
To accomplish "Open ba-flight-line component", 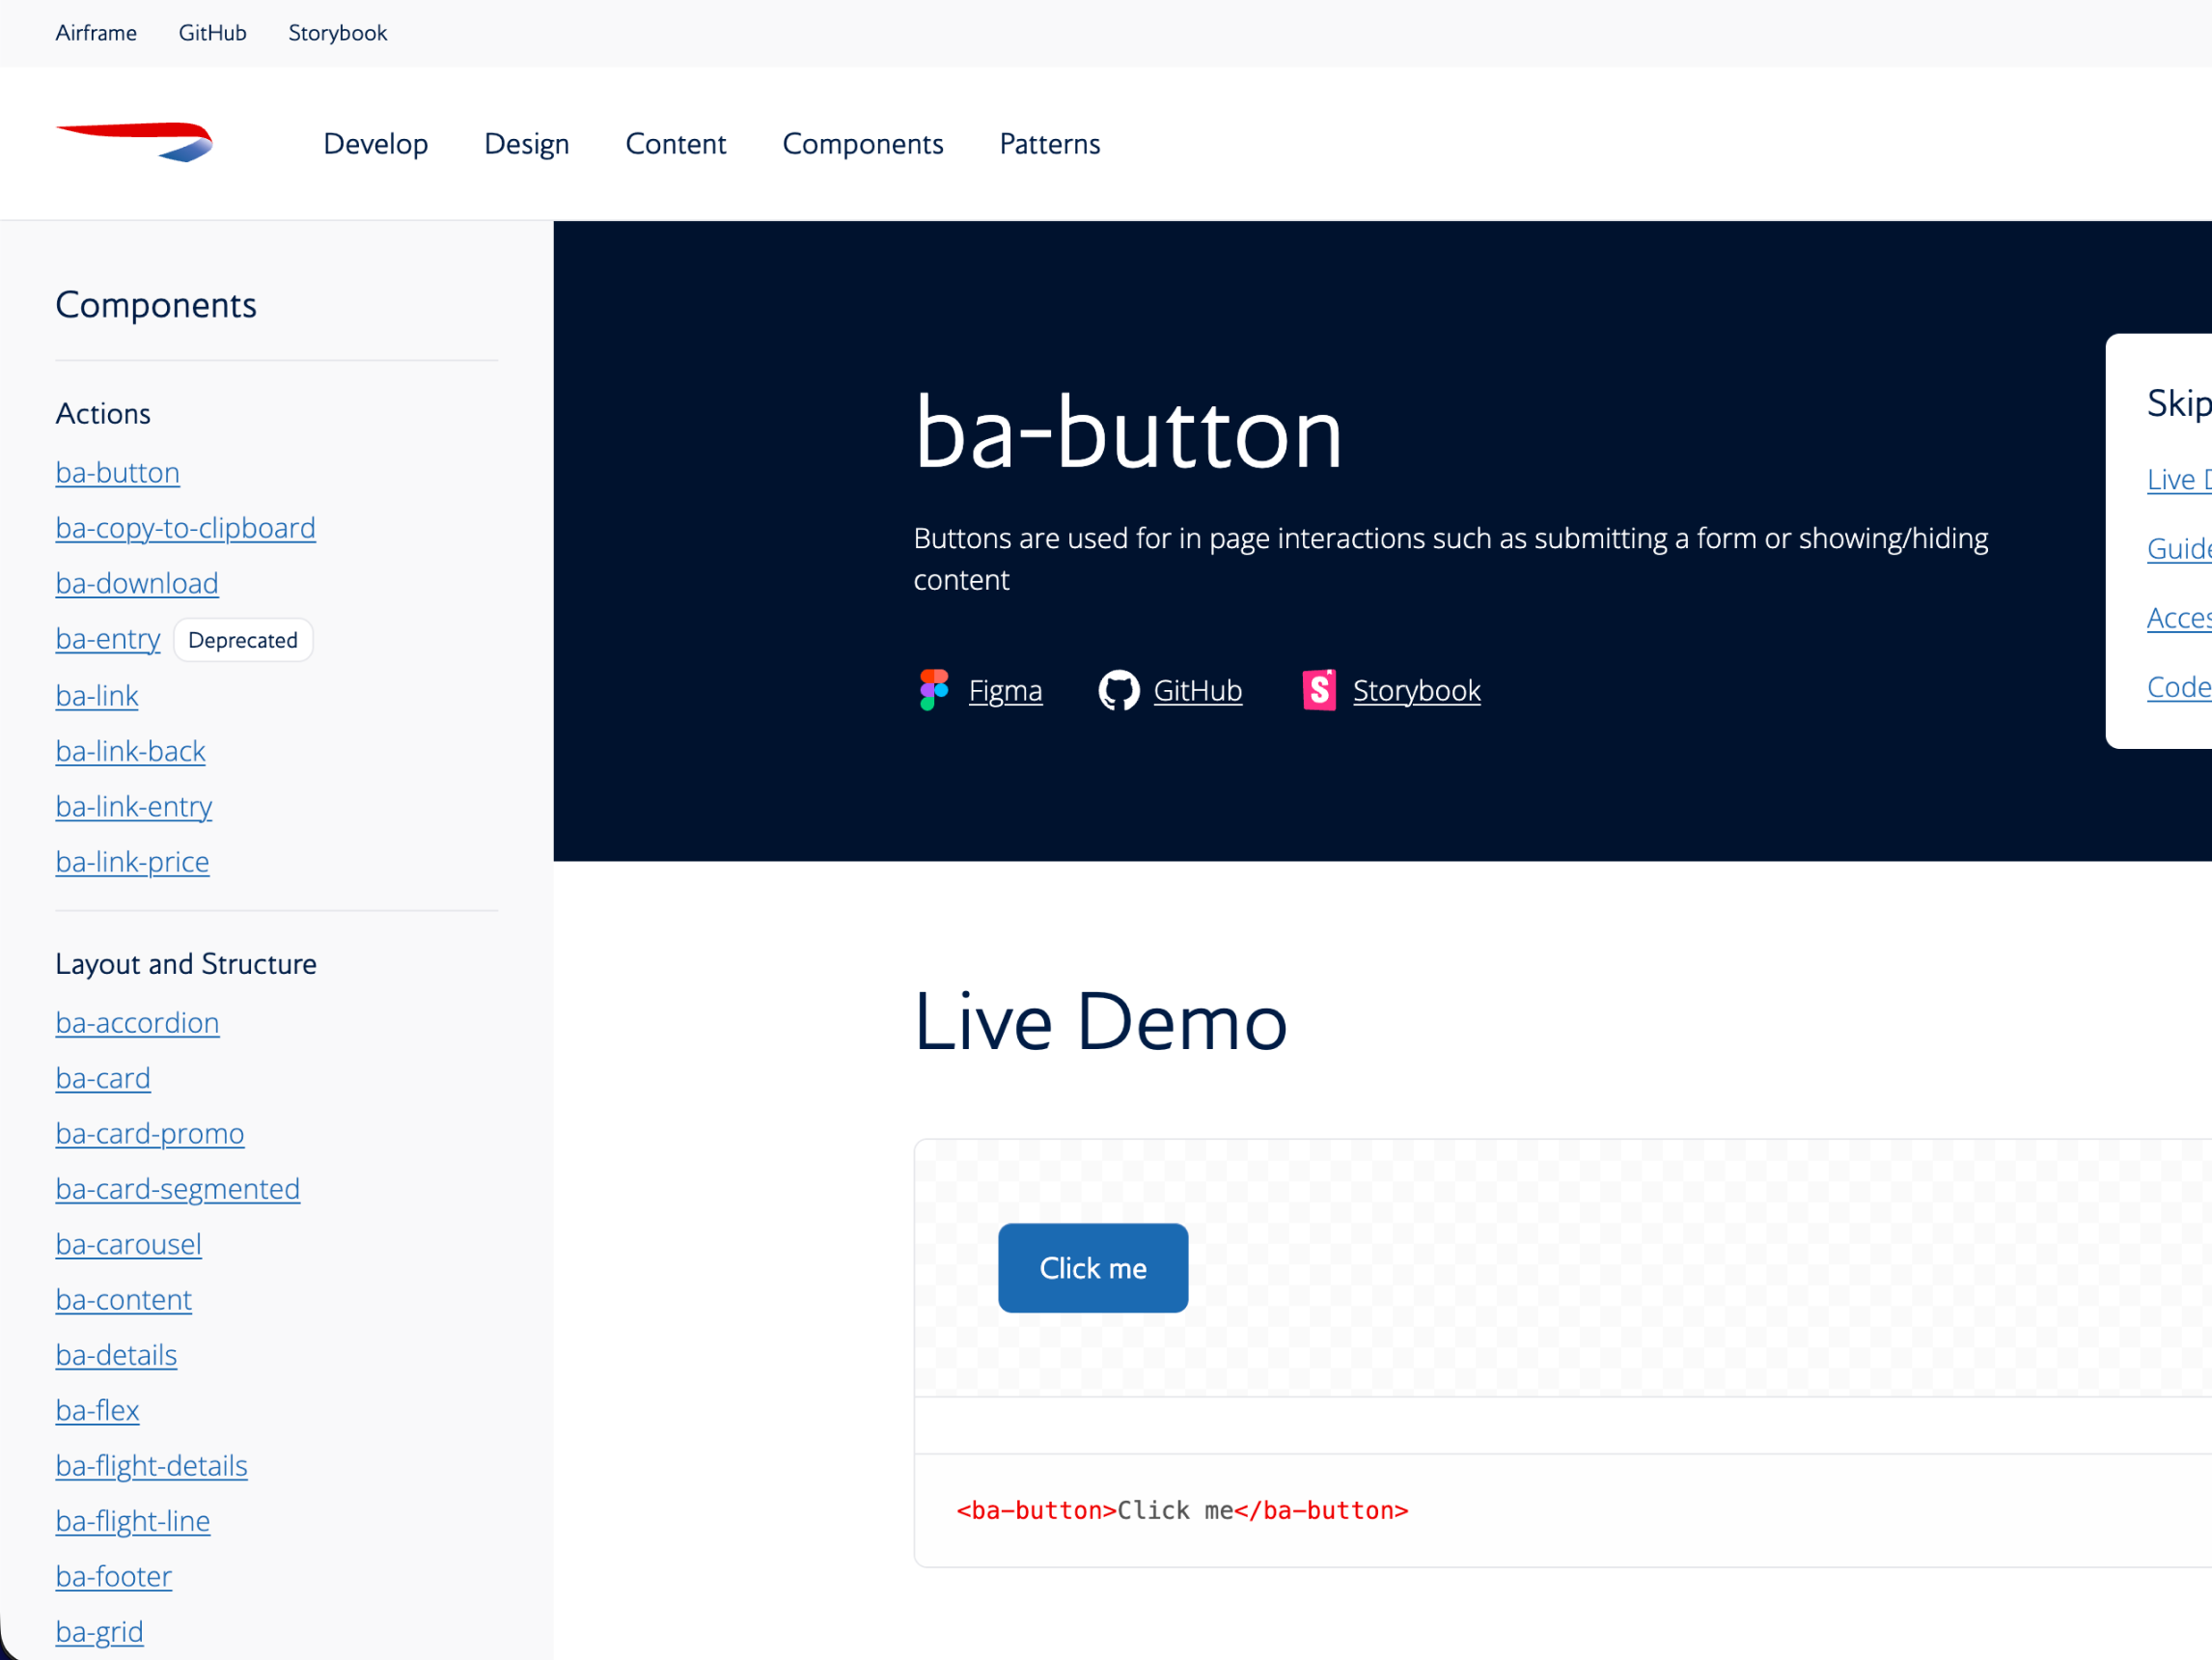I will pyautogui.click(x=133, y=1521).
